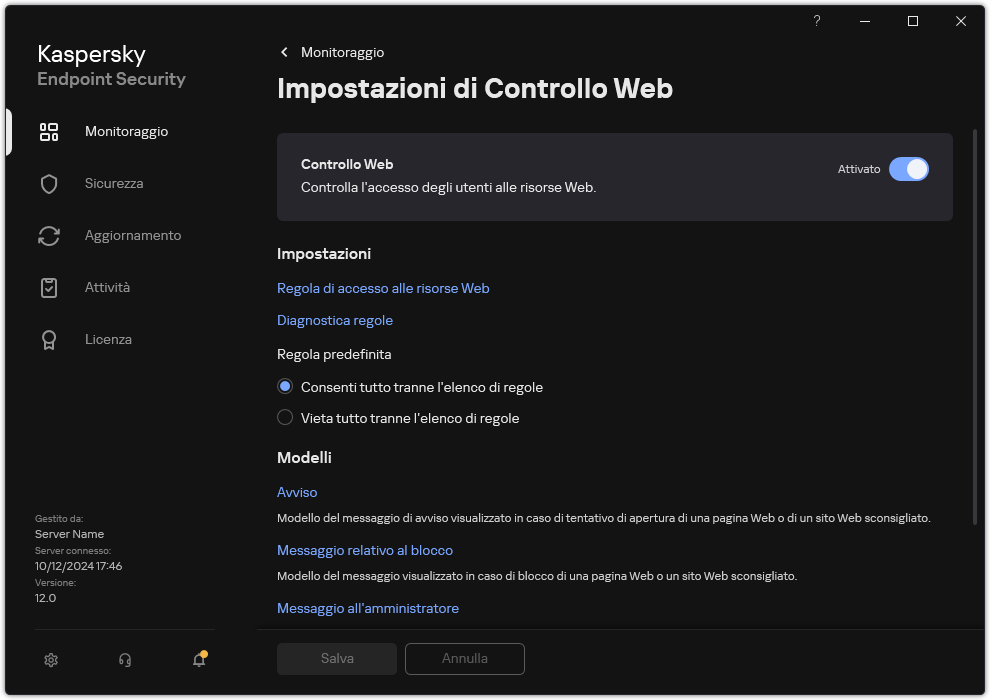This screenshot has height=700, width=990.
Task: Select the Monitoraggio grid icon in sidebar
Action: point(49,131)
